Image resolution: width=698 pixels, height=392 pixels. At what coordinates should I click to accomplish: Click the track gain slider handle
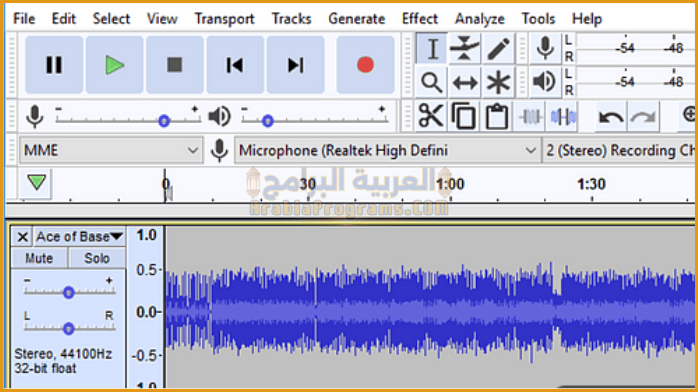click(68, 292)
